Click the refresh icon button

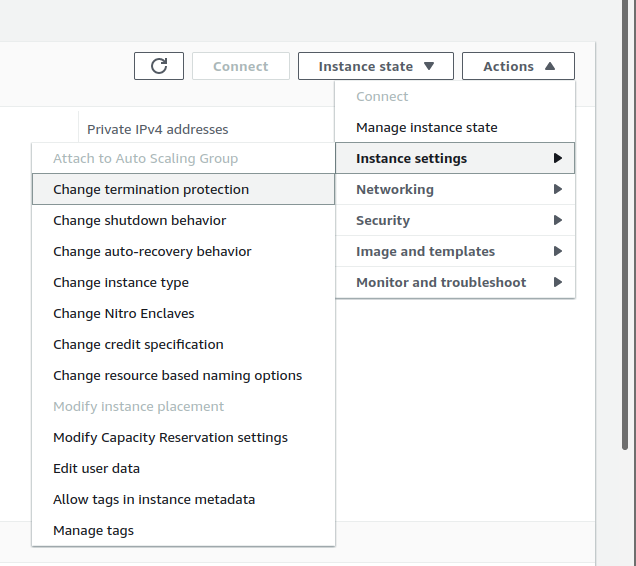[x=159, y=66]
